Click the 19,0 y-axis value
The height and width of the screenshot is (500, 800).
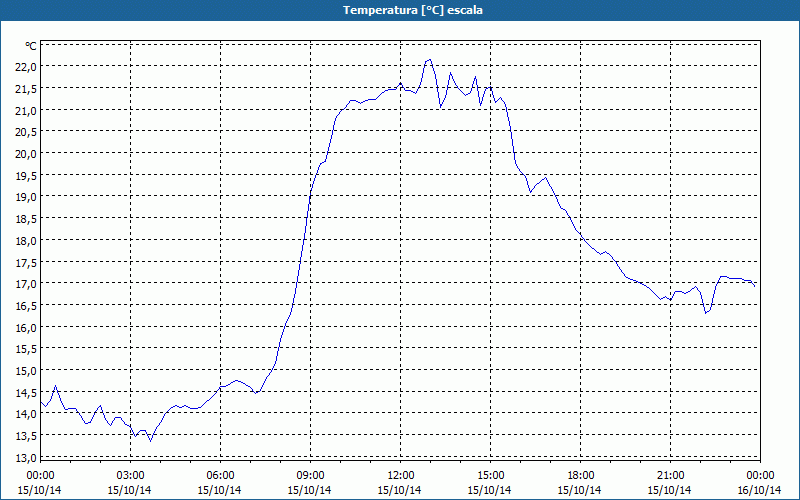pyautogui.click(x=26, y=197)
